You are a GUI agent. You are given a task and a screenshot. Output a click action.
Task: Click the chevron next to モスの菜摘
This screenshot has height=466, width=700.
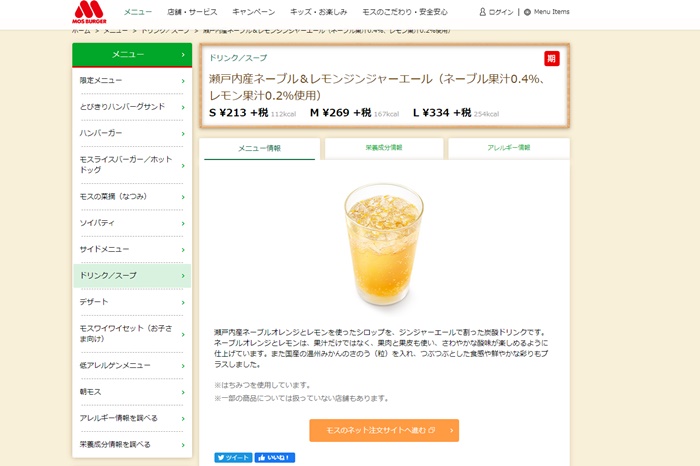pos(183,197)
